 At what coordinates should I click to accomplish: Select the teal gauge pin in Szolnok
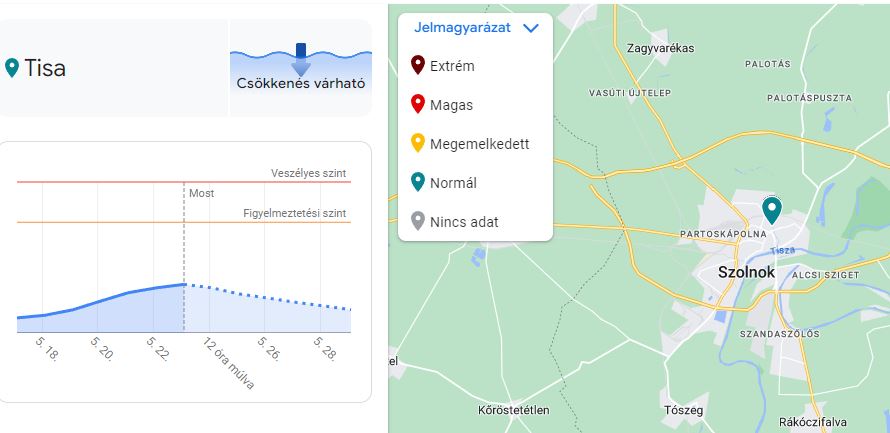[x=772, y=210]
